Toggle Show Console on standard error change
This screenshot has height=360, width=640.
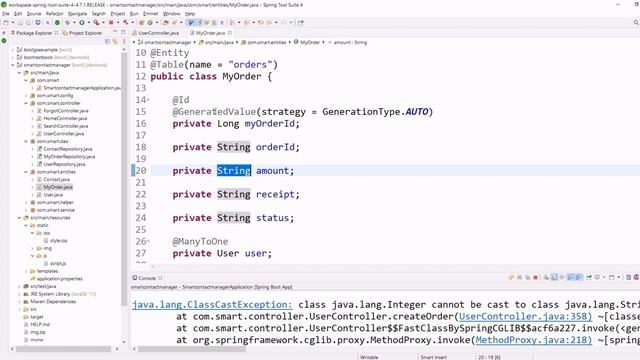(579, 278)
